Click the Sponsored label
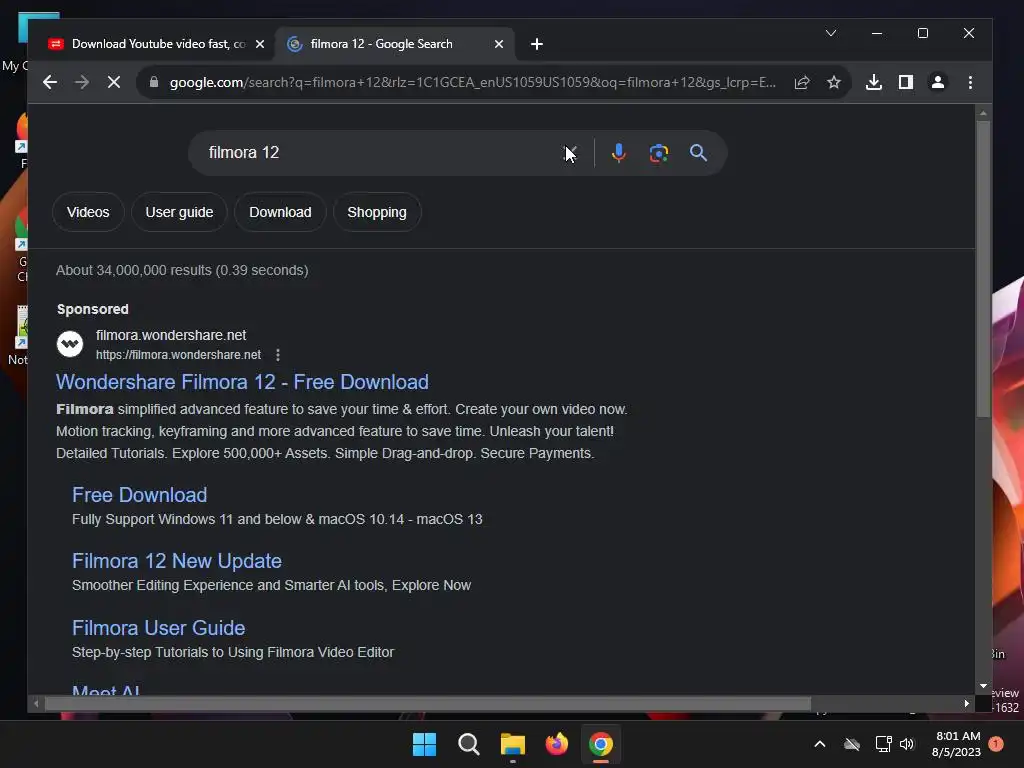 coord(93,309)
